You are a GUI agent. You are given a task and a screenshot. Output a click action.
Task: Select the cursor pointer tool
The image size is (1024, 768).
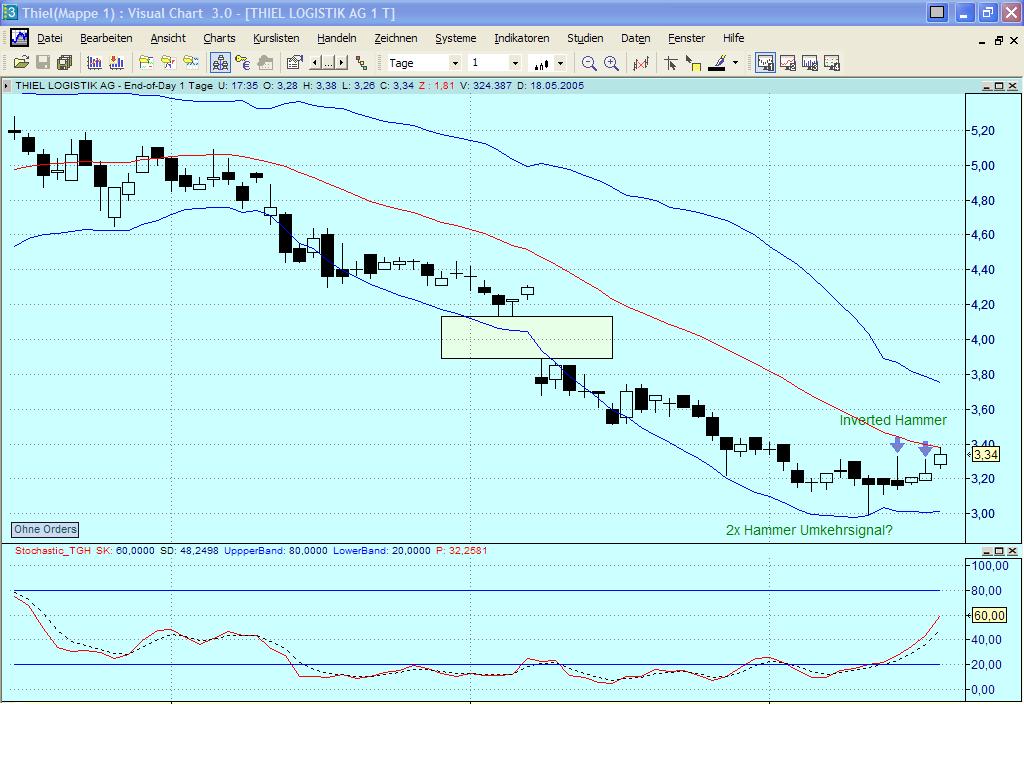point(670,62)
